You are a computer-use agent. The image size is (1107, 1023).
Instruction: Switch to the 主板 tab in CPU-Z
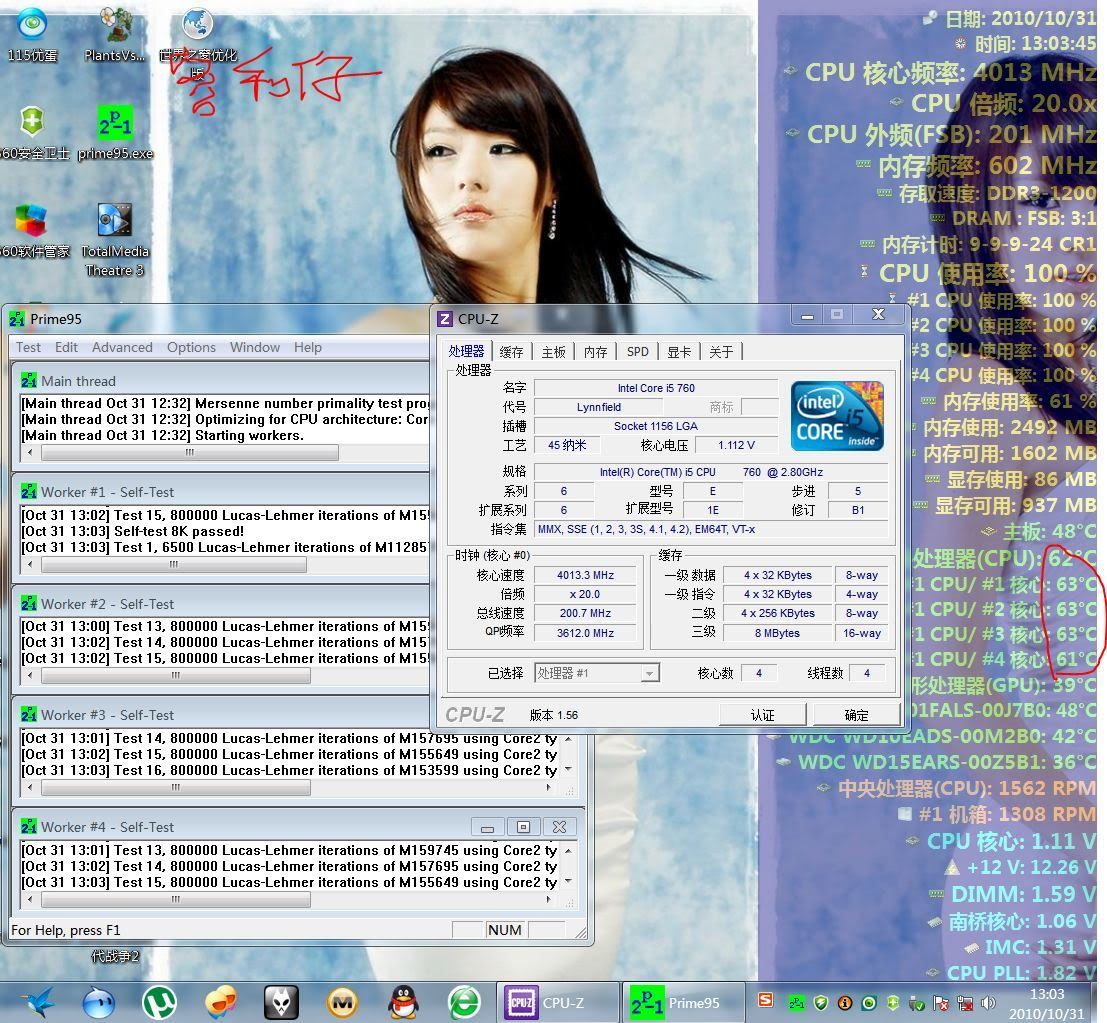pos(553,351)
